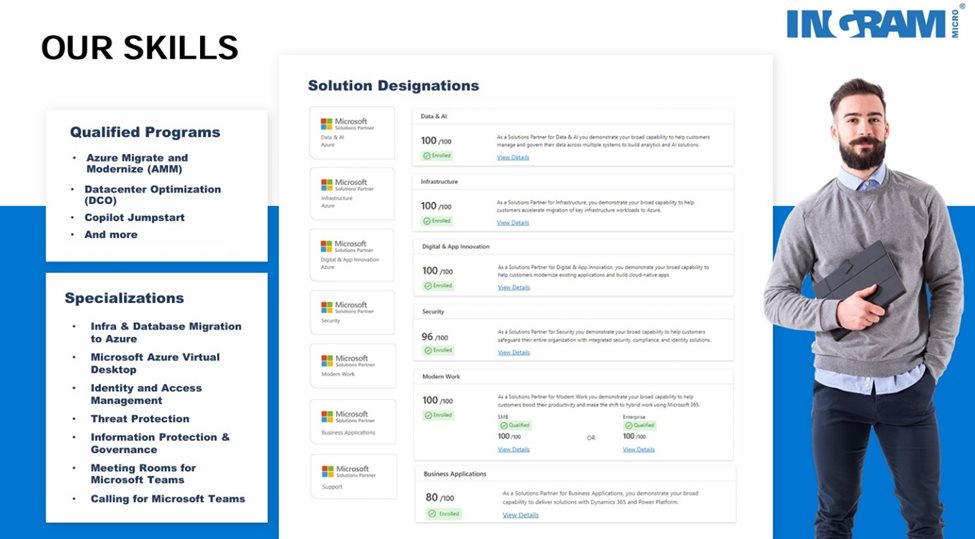Click the Enrolled badge under Business Applications
This screenshot has width=975, height=539.
pos(444,514)
